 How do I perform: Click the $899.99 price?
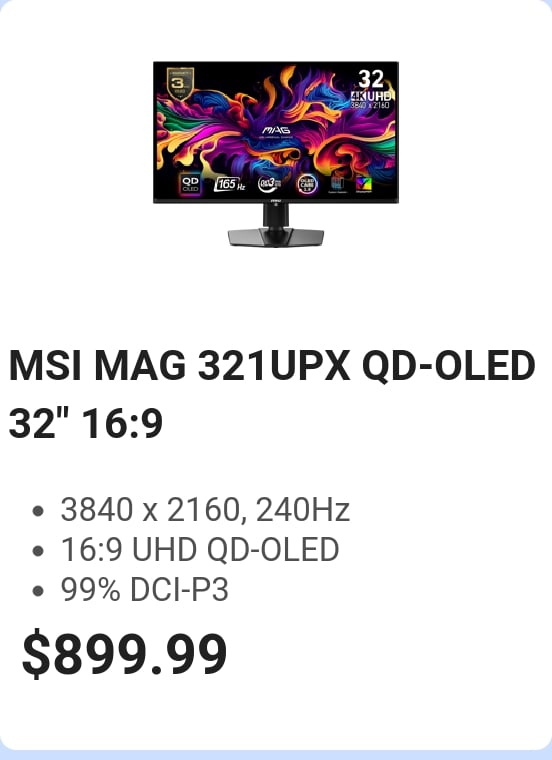coord(125,654)
